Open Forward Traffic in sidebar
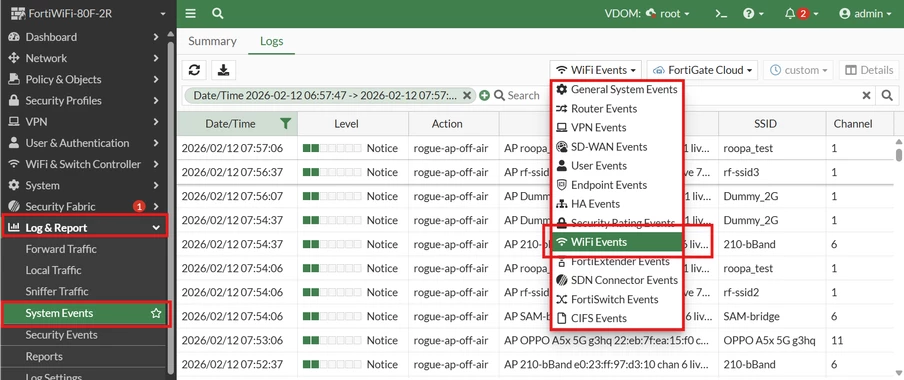 point(61,249)
